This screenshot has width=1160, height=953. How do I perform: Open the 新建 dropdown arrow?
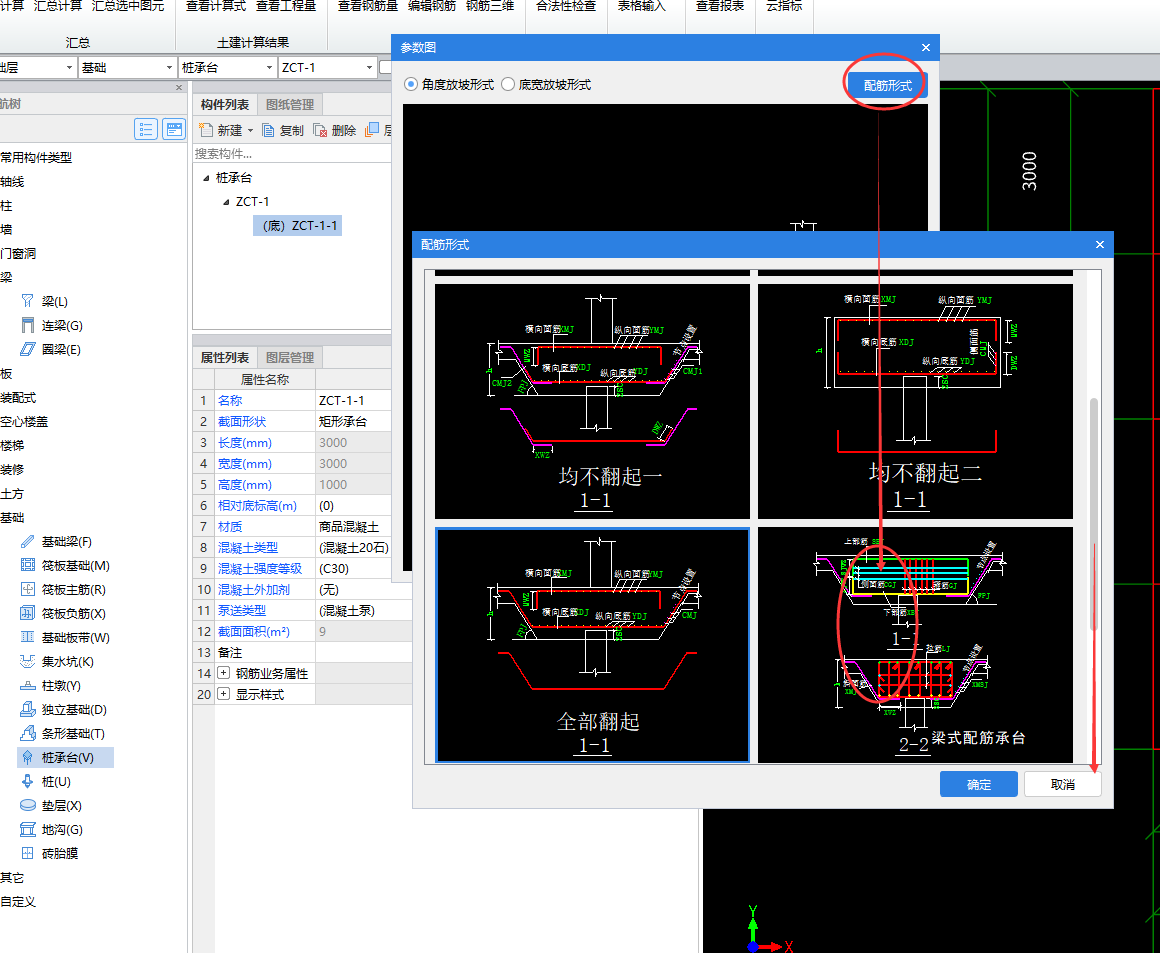coord(250,130)
